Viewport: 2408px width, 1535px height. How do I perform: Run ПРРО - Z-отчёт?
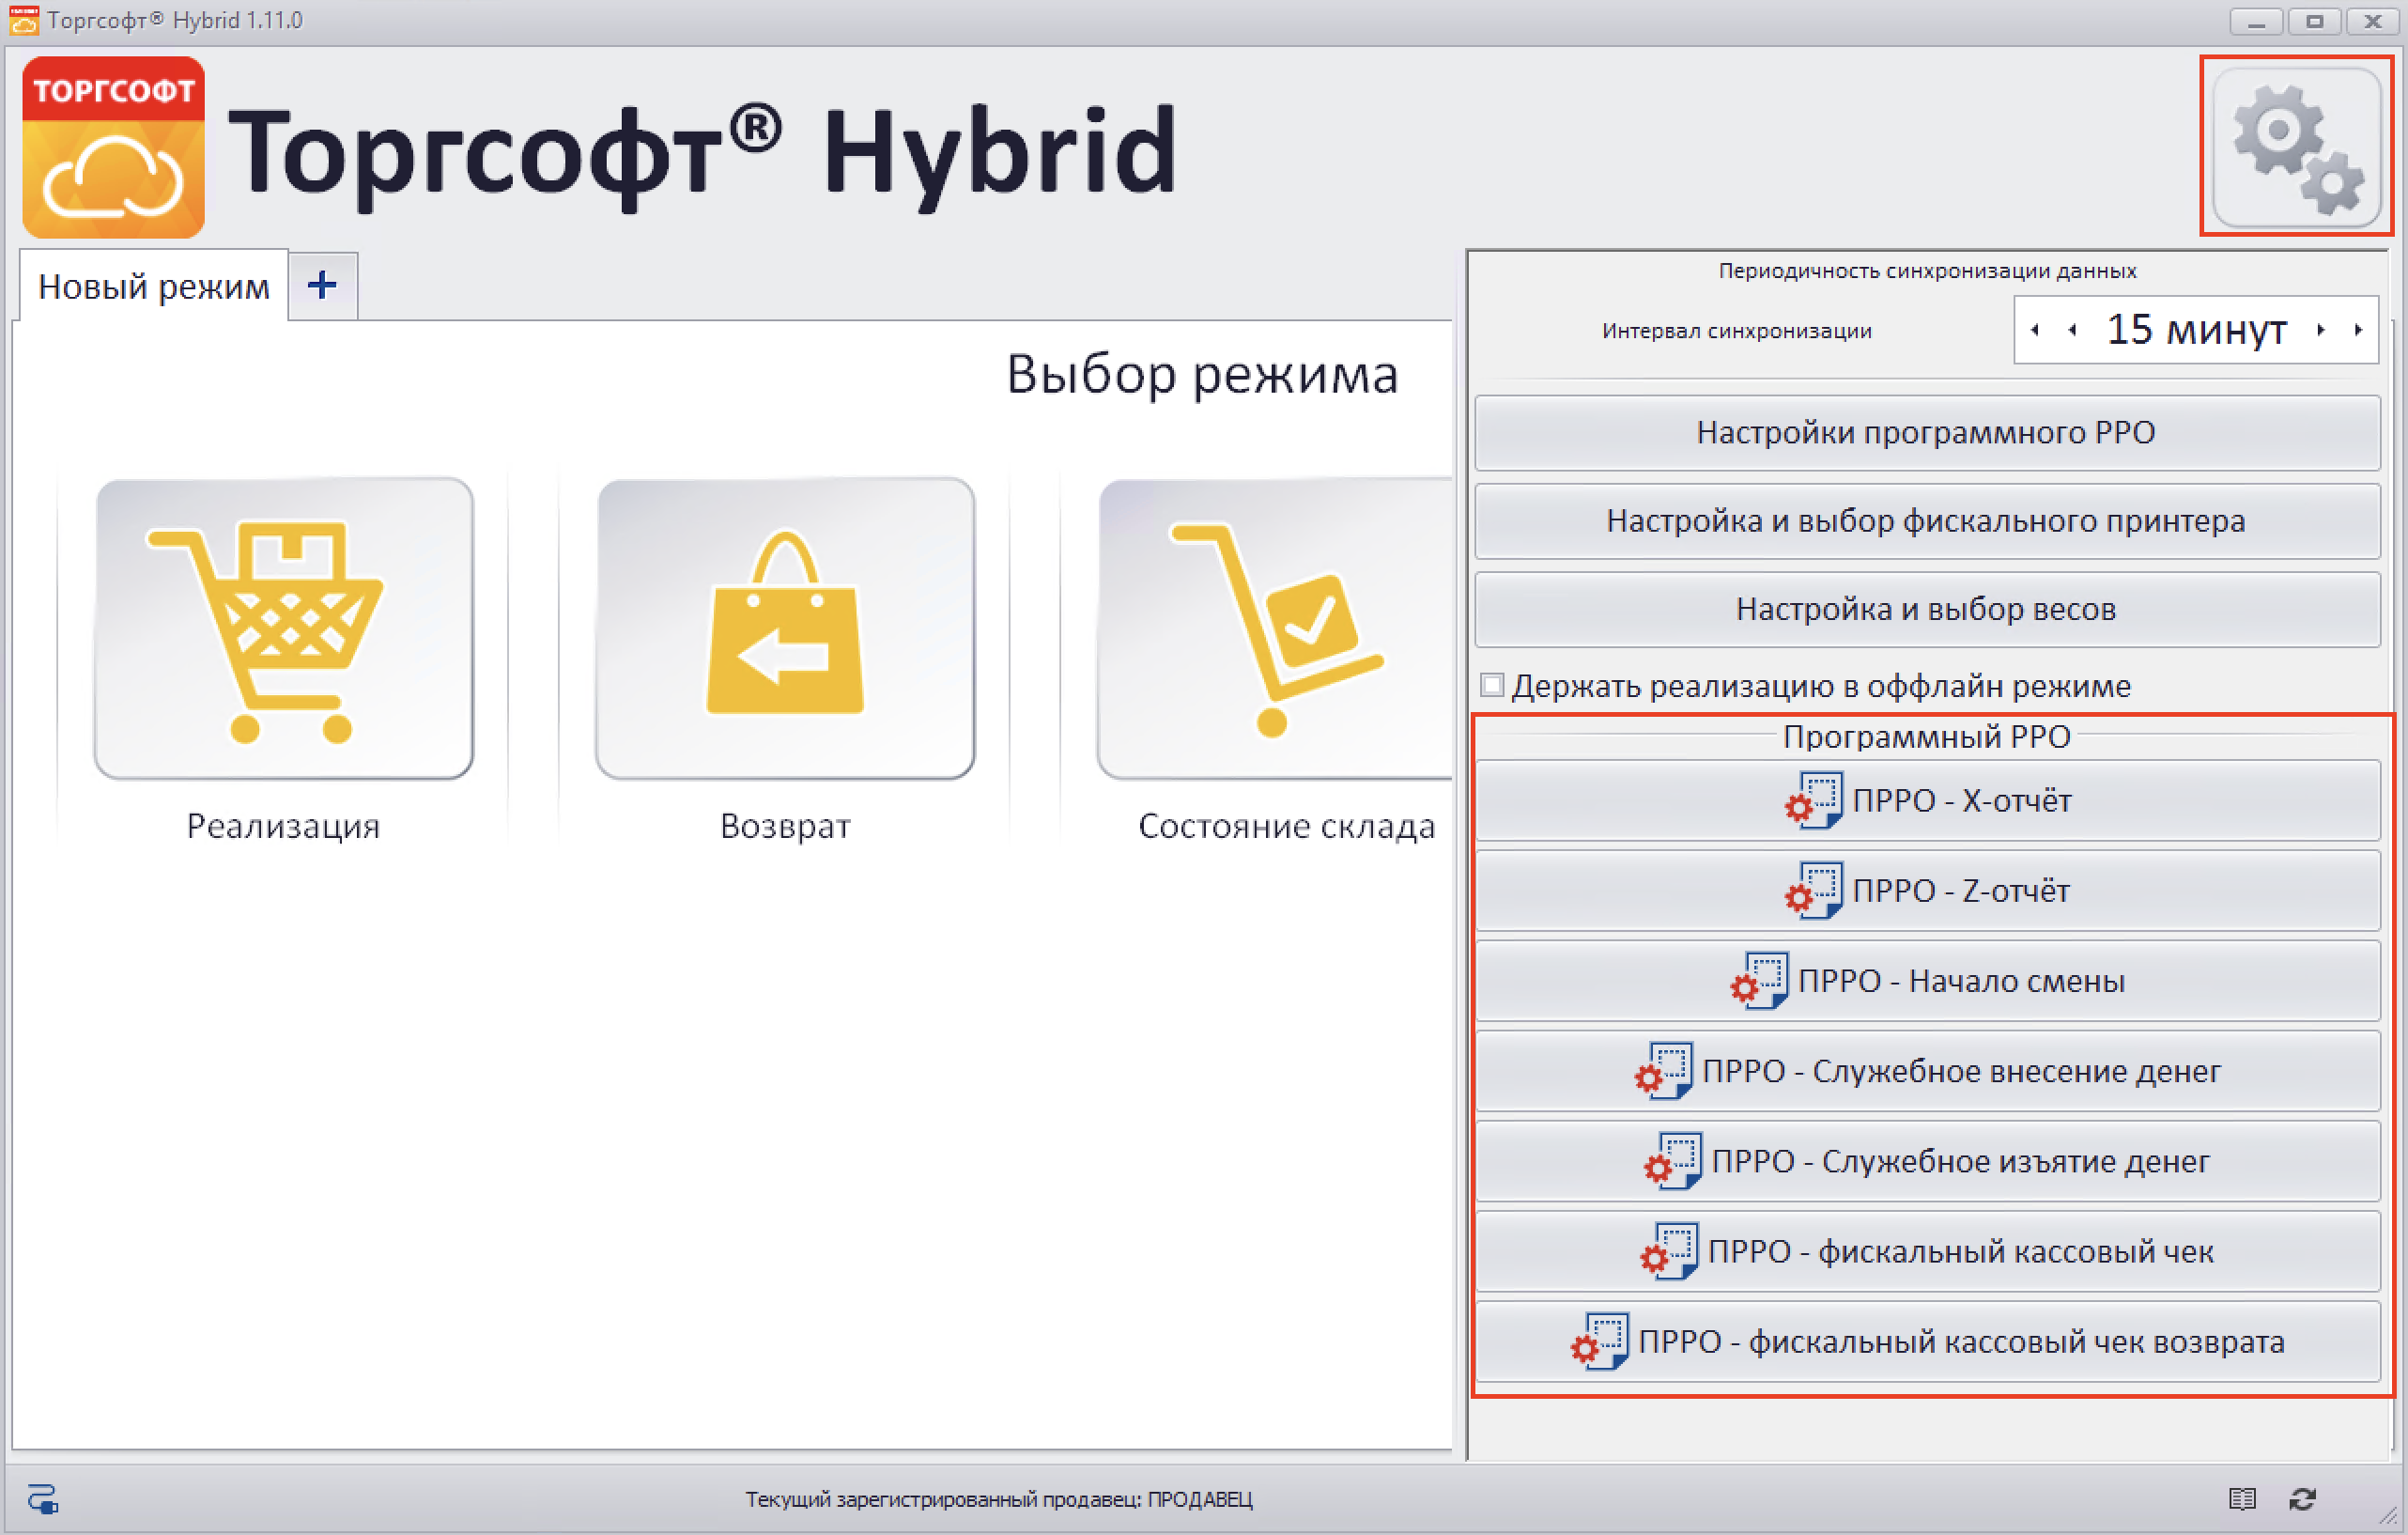tap(1927, 890)
